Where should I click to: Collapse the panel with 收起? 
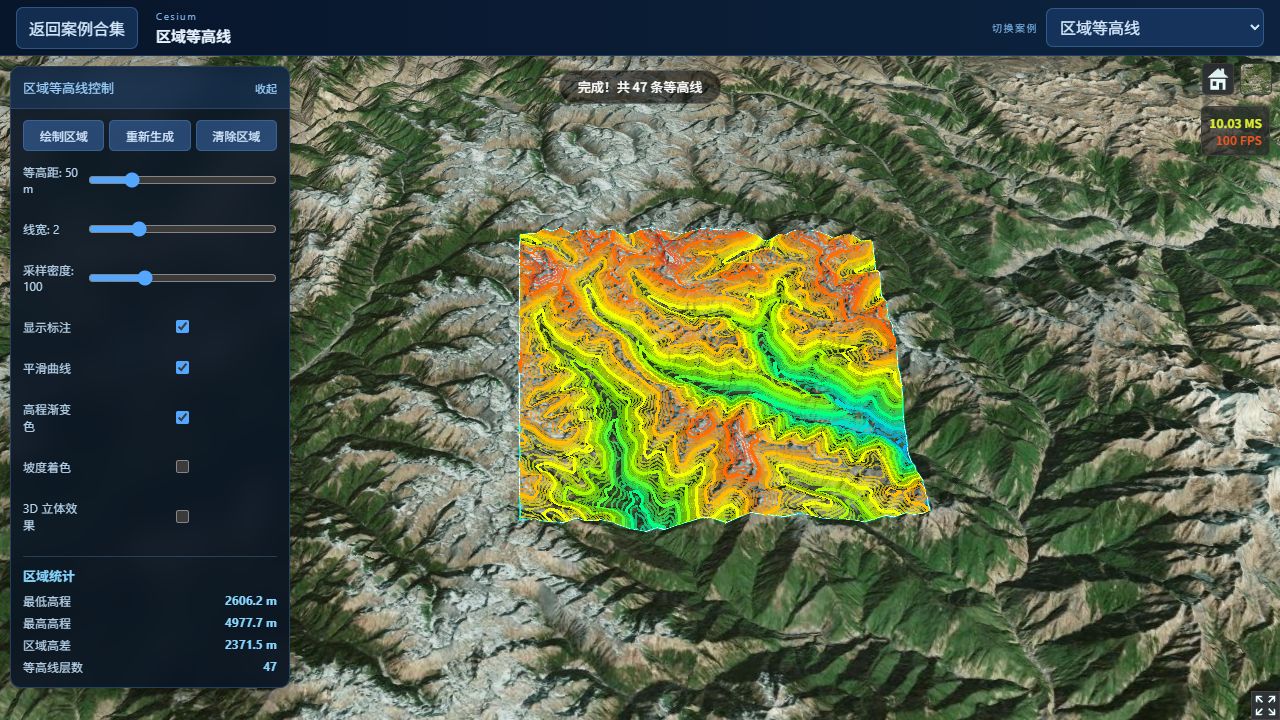[266, 88]
